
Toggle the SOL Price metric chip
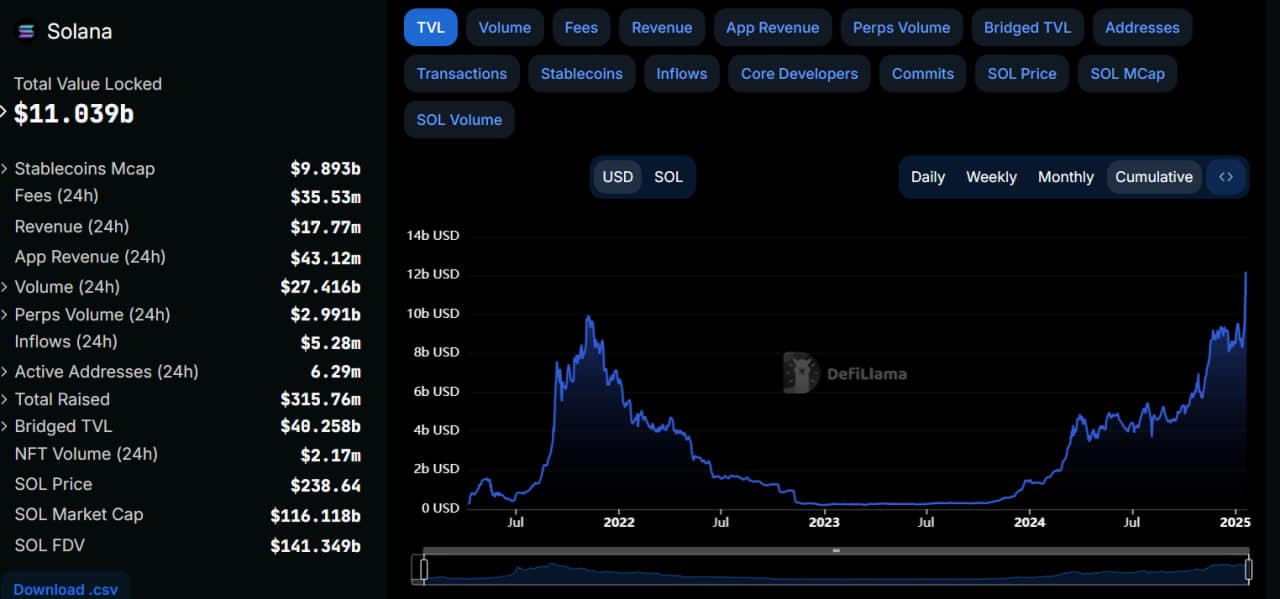(1022, 74)
